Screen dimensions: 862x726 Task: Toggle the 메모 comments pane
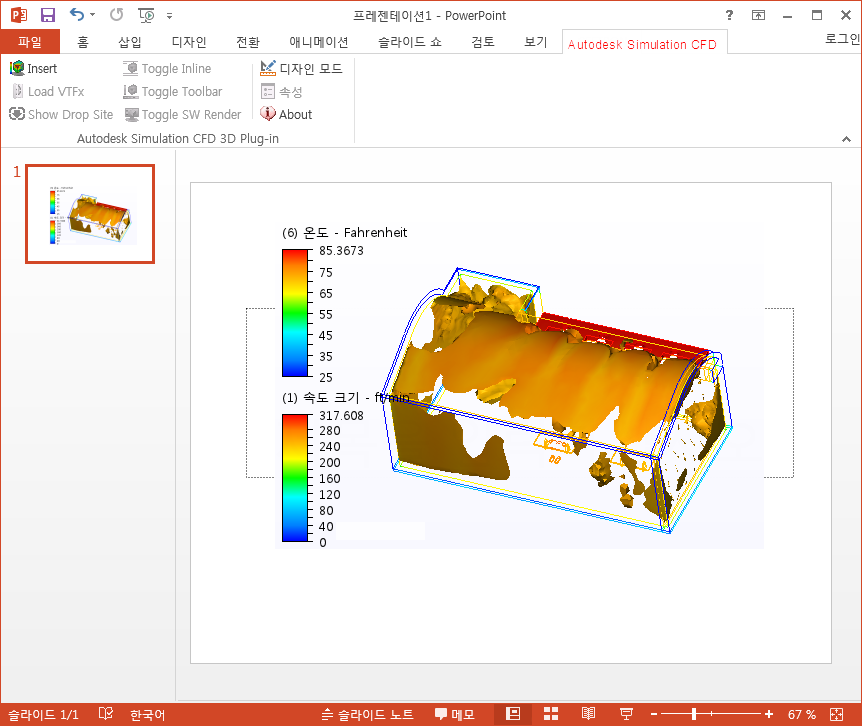(x=454, y=714)
